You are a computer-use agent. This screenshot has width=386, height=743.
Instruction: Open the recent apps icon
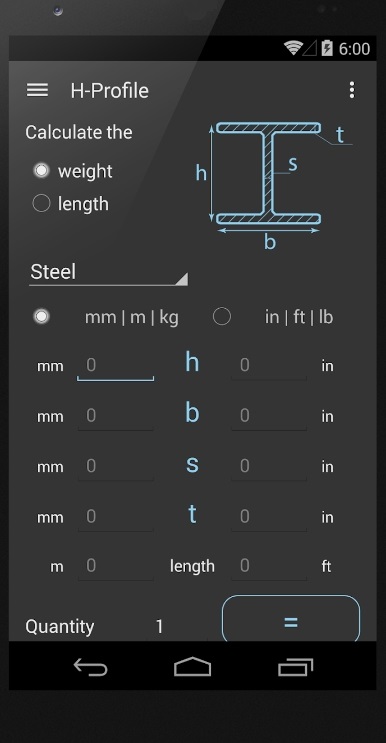click(x=296, y=667)
